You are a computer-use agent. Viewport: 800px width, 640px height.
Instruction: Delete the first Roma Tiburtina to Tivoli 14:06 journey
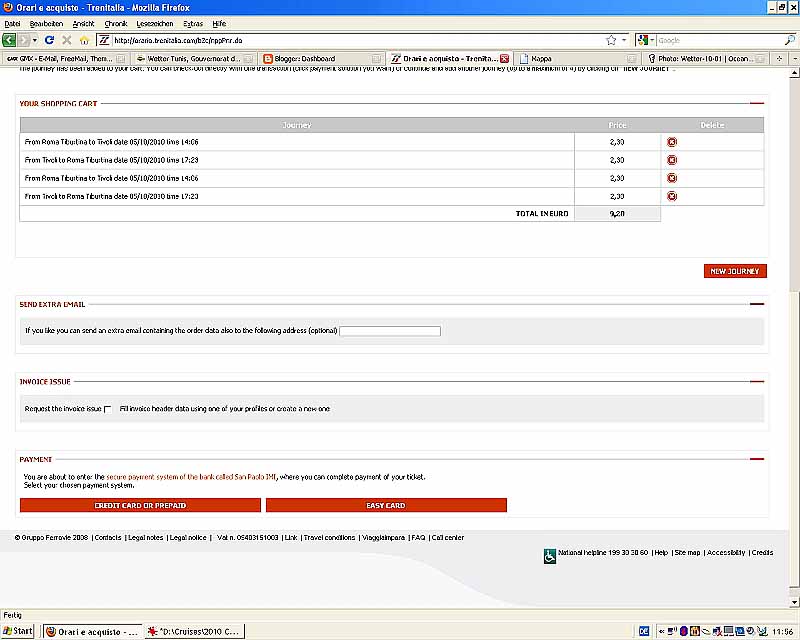672,142
